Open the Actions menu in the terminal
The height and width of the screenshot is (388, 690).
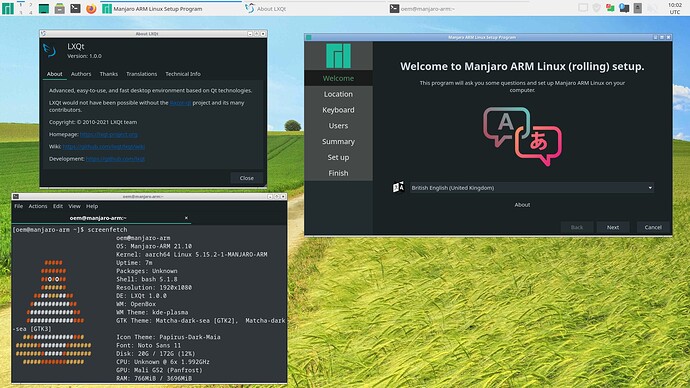38,206
